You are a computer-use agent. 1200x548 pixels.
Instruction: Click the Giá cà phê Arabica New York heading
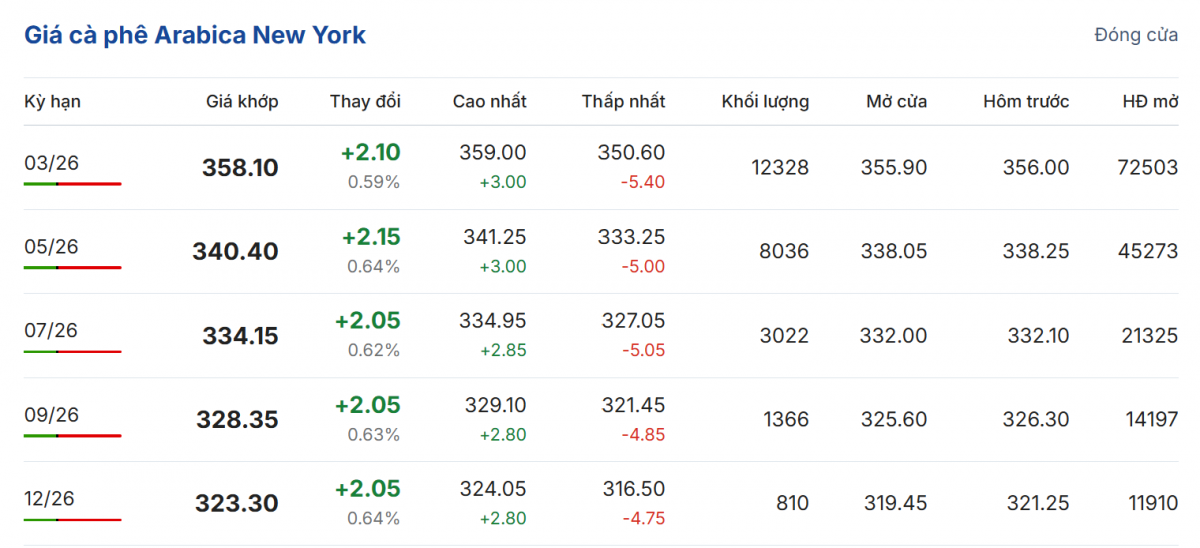tap(195, 35)
